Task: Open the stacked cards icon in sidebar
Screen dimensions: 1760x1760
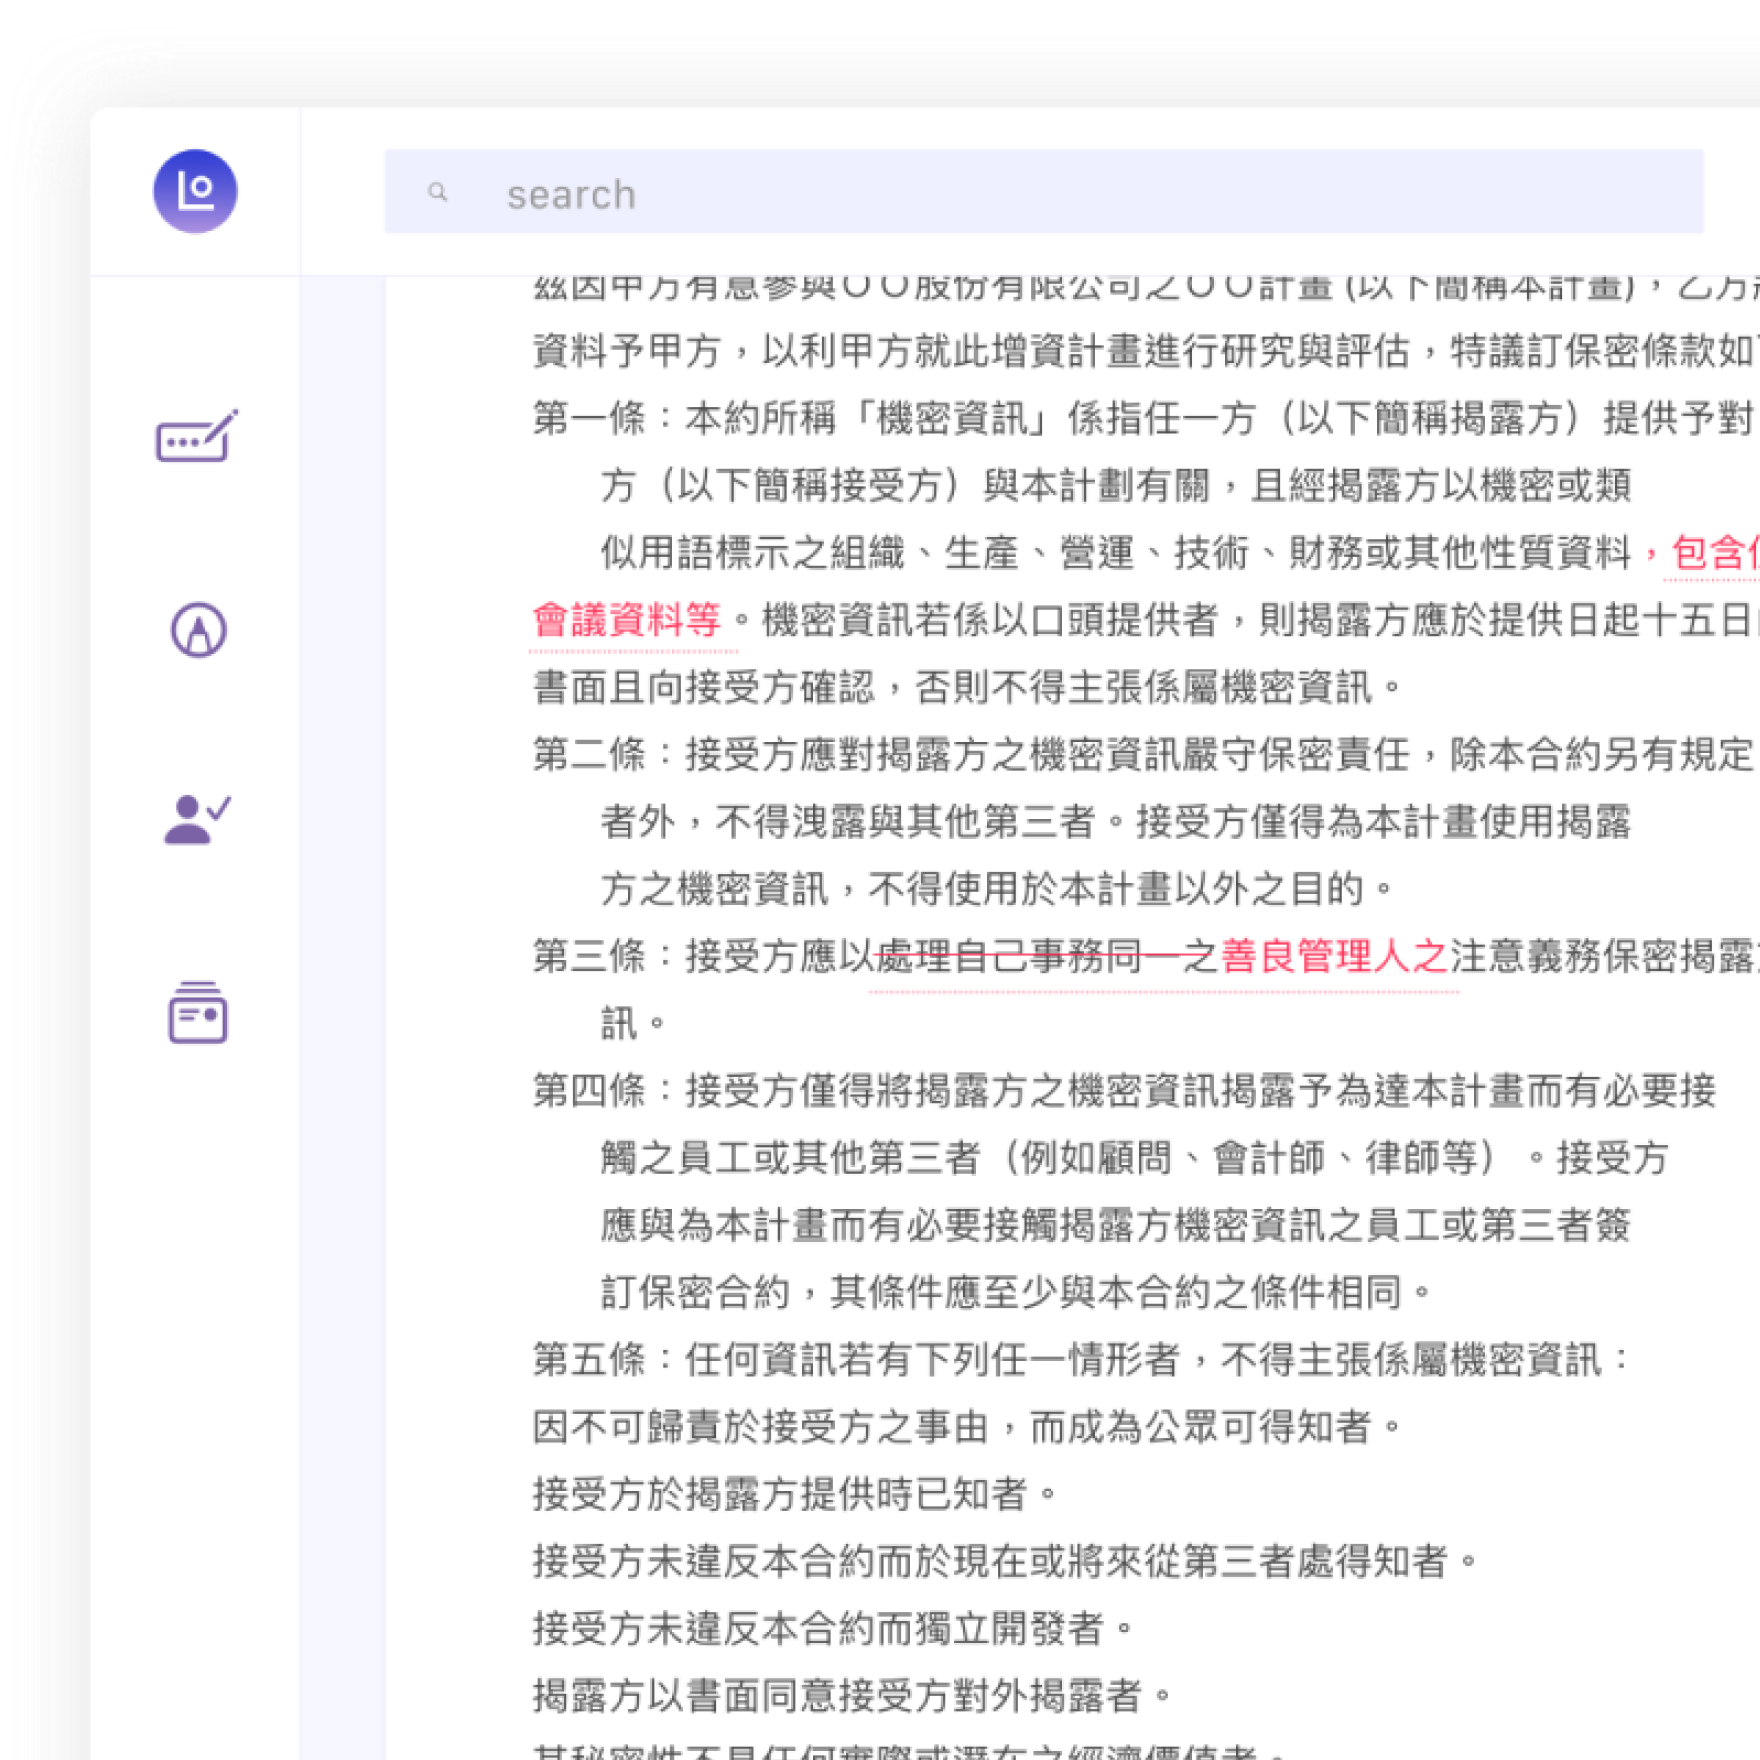Action: tap(197, 1013)
